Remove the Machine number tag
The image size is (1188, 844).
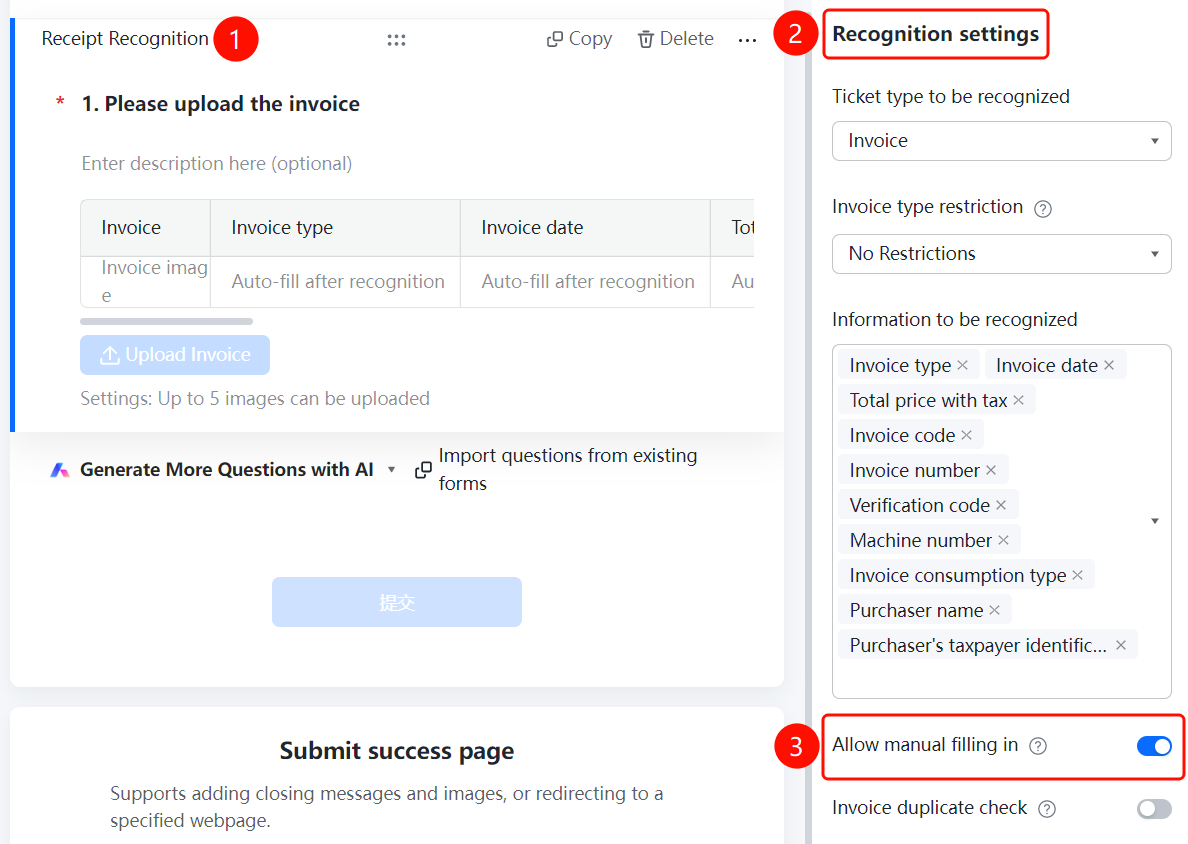click(1003, 540)
